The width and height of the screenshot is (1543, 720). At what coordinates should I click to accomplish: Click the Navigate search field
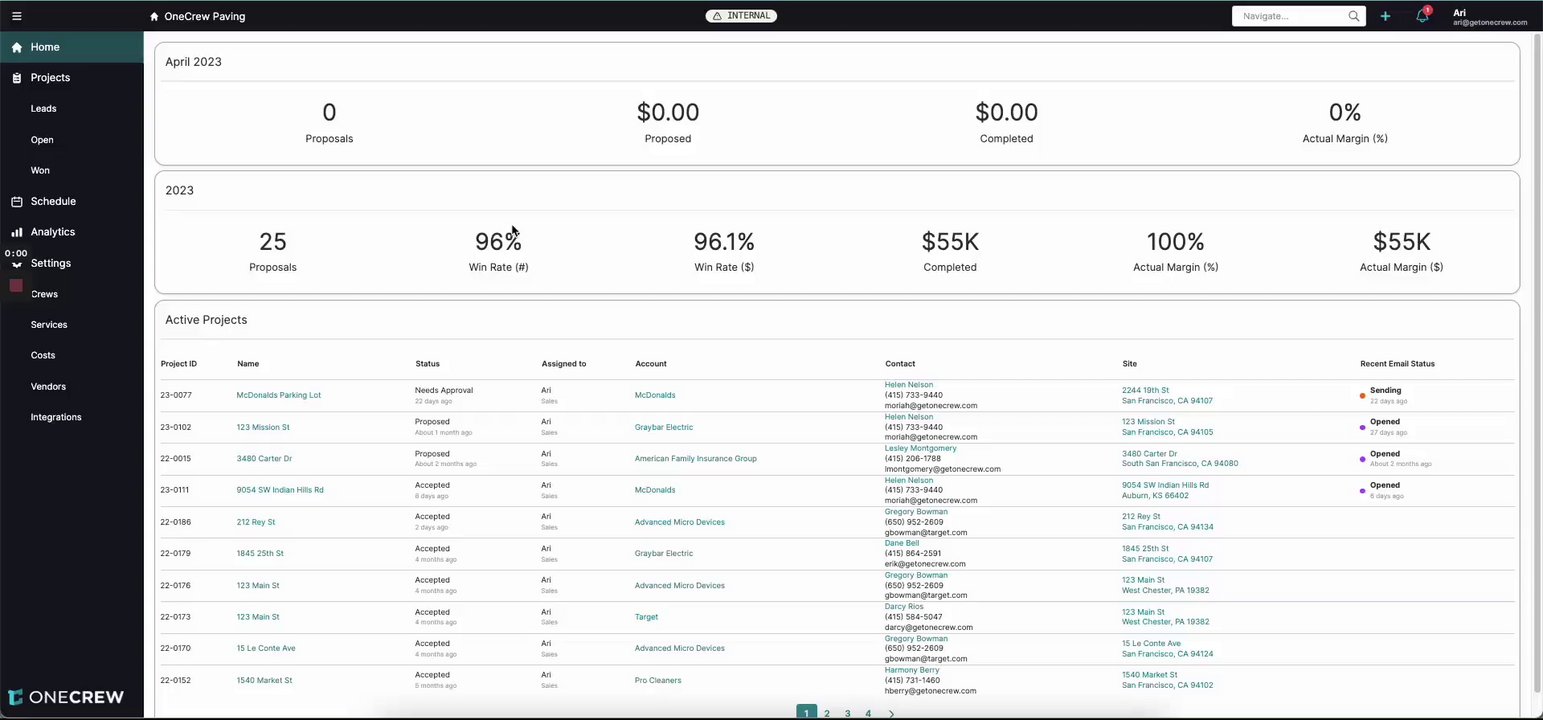(x=1288, y=16)
